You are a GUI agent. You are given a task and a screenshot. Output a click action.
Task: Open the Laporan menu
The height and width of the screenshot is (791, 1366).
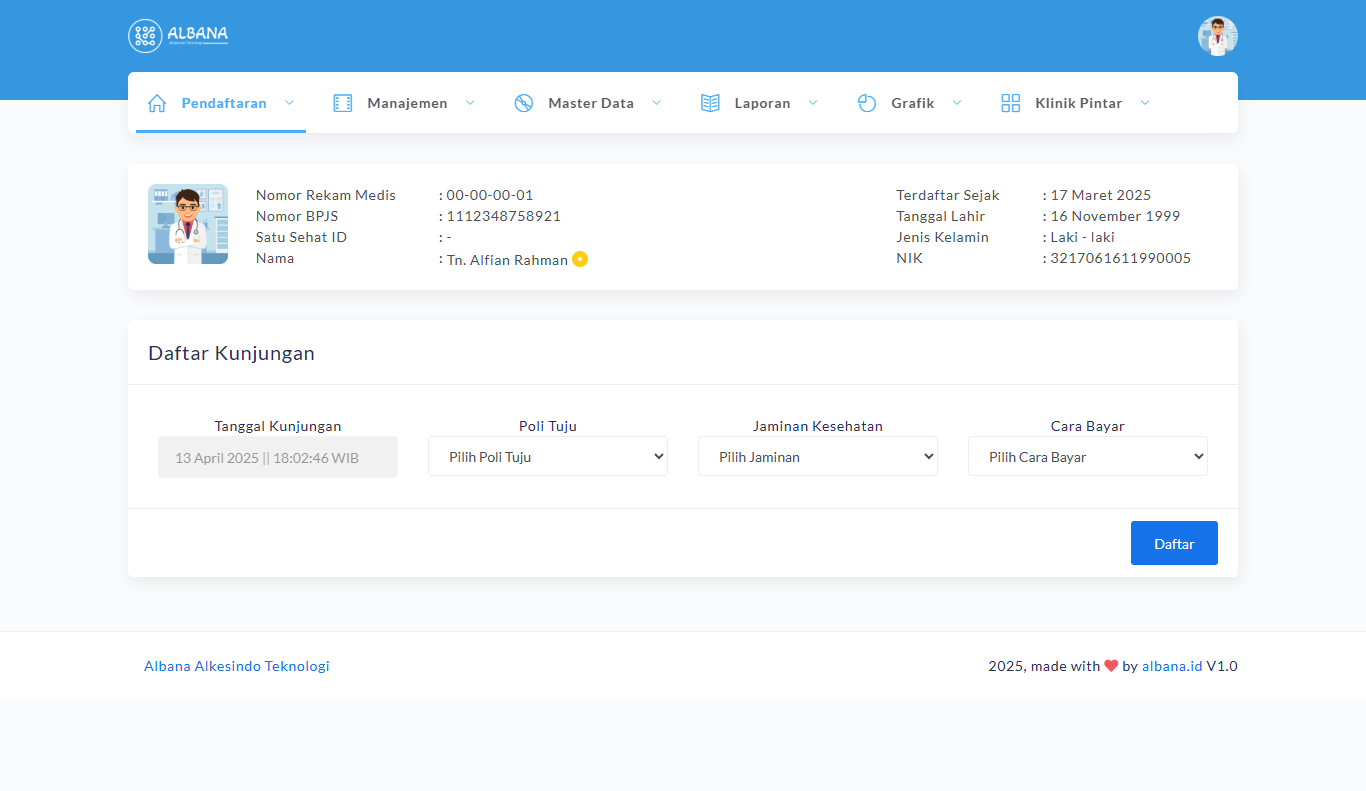click(x=762, y=103)
